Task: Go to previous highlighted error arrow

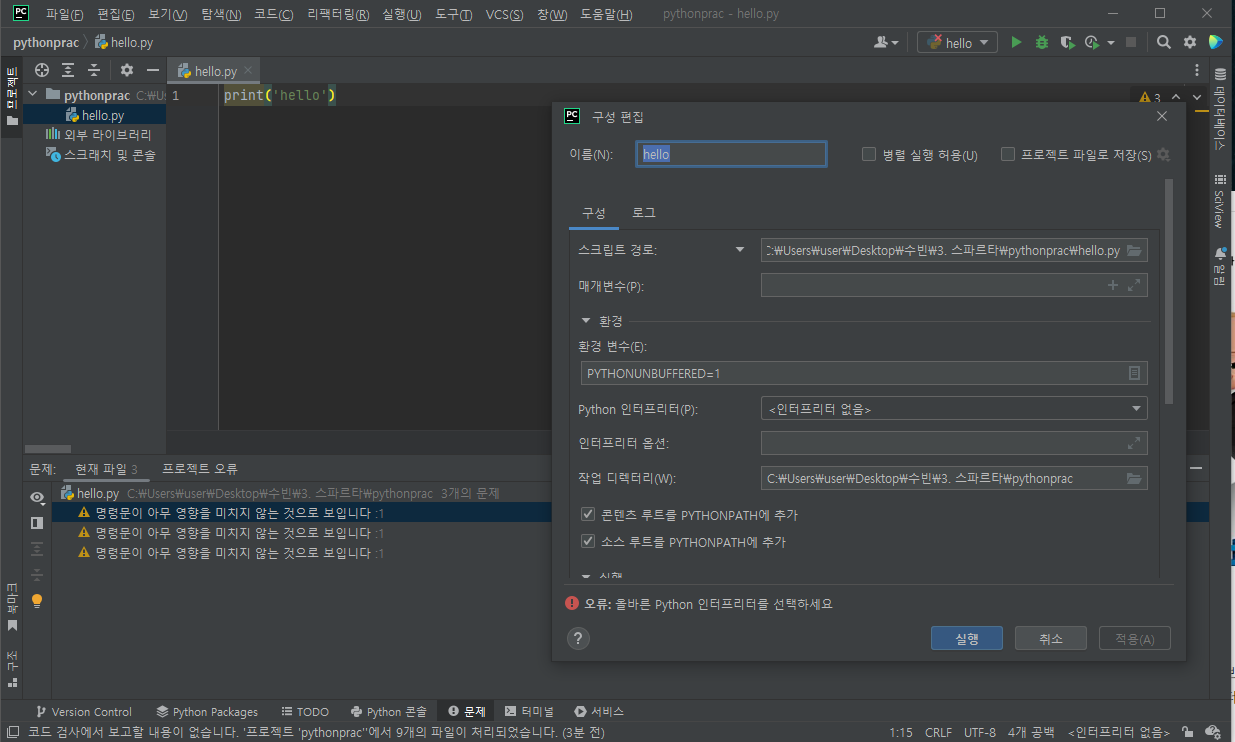Action: coord(1174,97)
